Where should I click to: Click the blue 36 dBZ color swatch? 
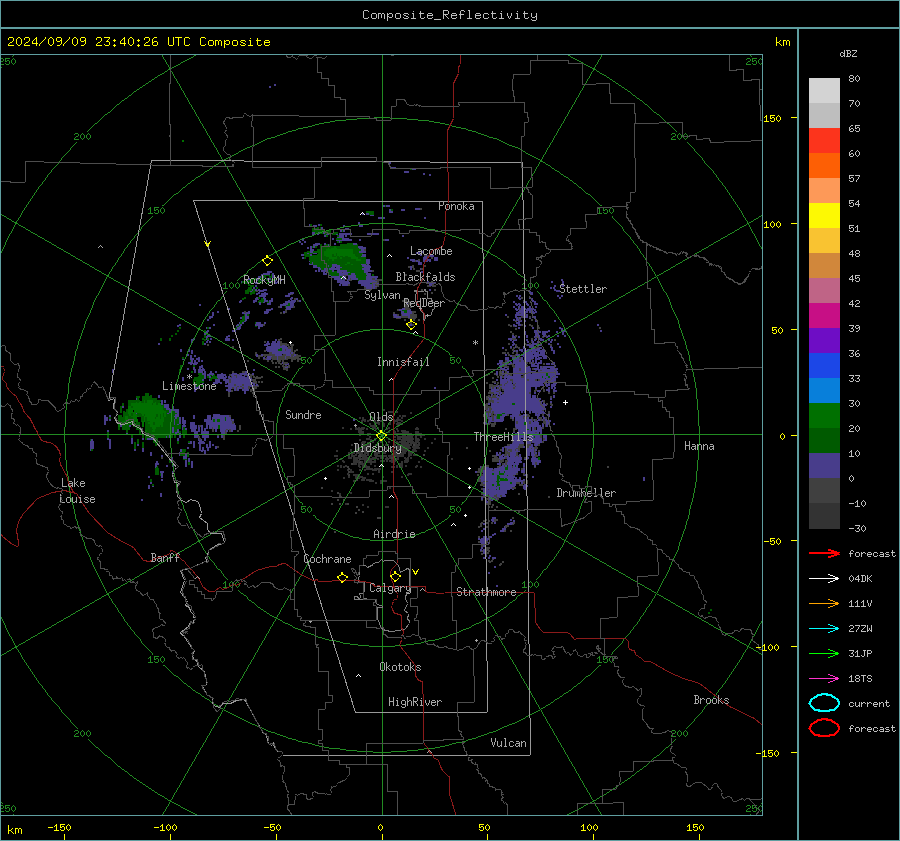pyautogui.click(x=824, y=365)
